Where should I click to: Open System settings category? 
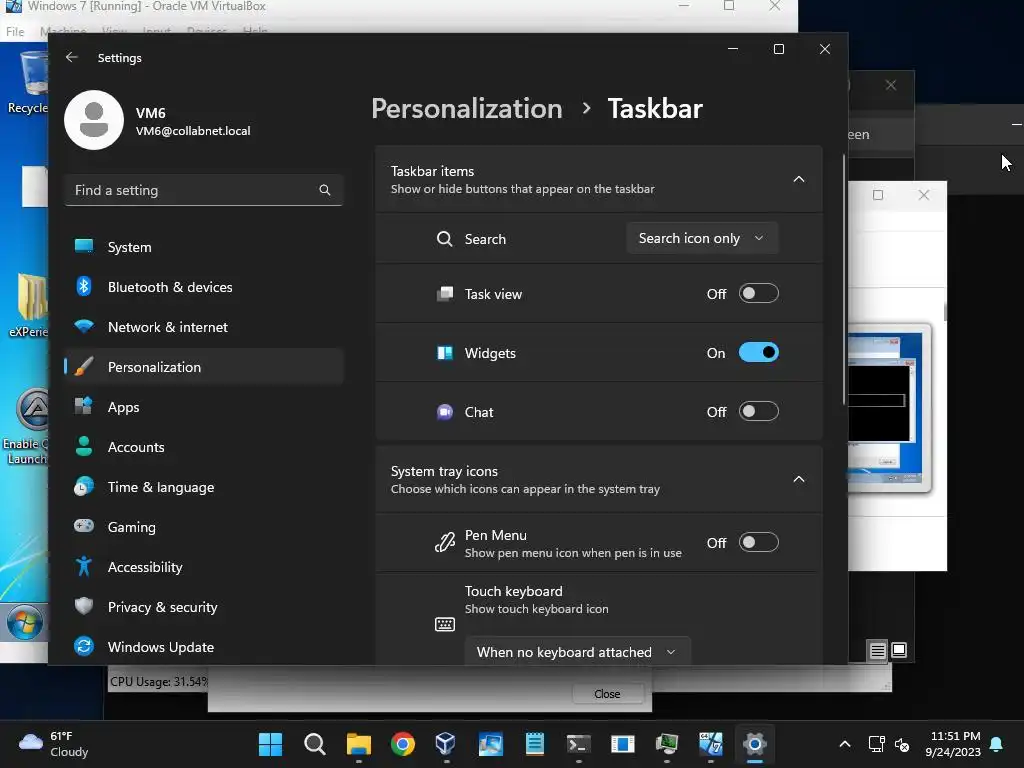tap(204, 247)
